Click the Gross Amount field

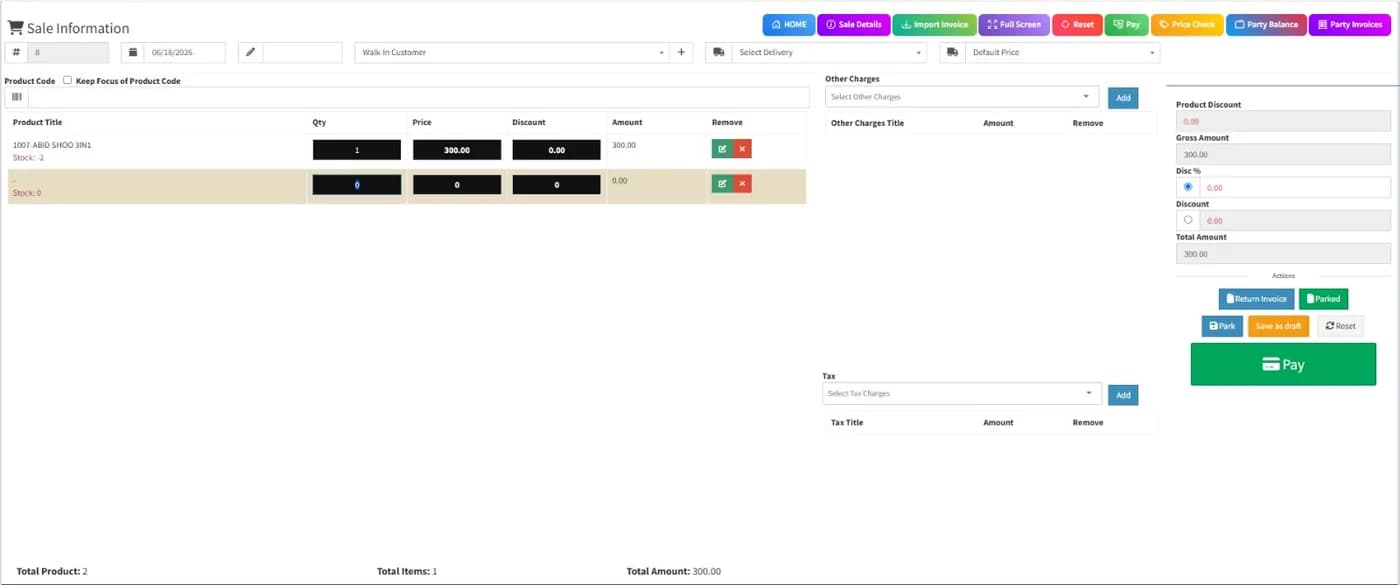click(x=1283, y=154)
